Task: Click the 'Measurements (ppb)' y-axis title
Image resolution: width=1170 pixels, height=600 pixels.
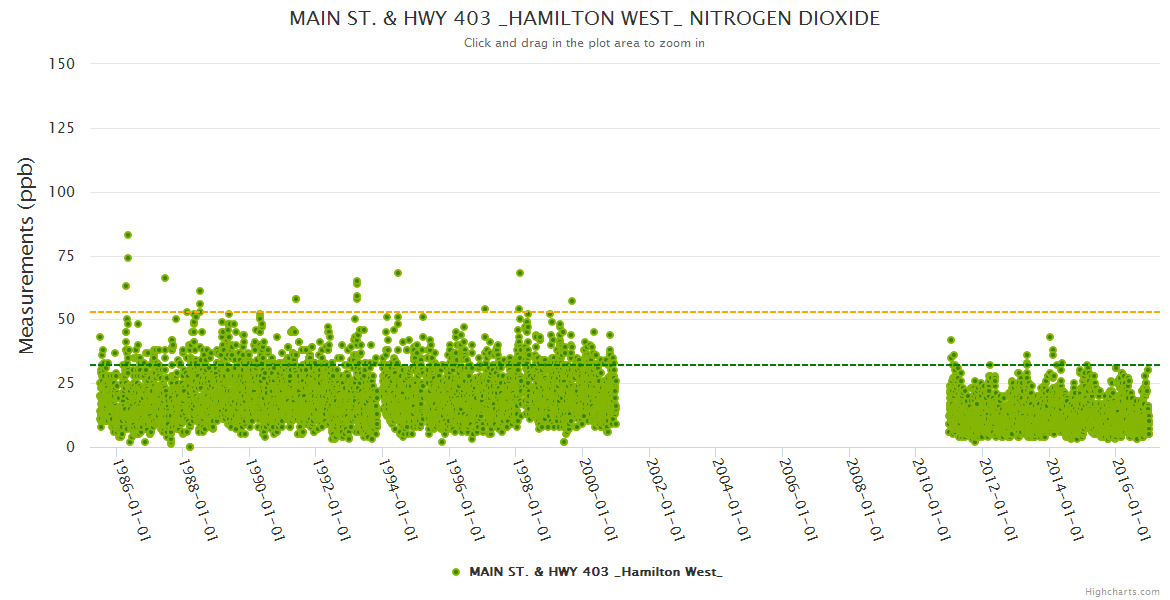Action: coord(27,255)
